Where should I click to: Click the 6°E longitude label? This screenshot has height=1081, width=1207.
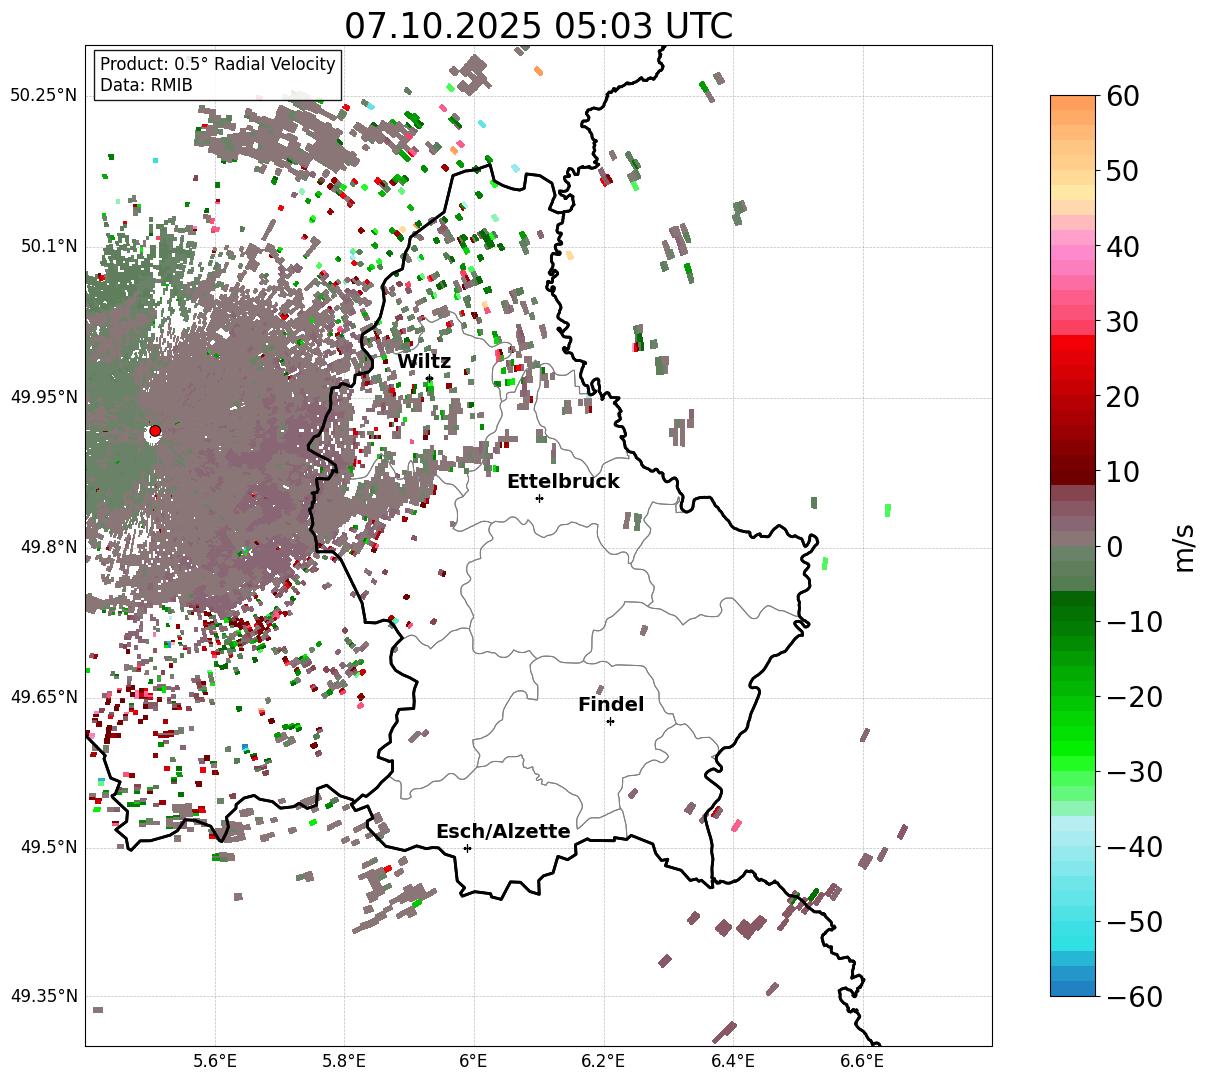(474, 1061)
